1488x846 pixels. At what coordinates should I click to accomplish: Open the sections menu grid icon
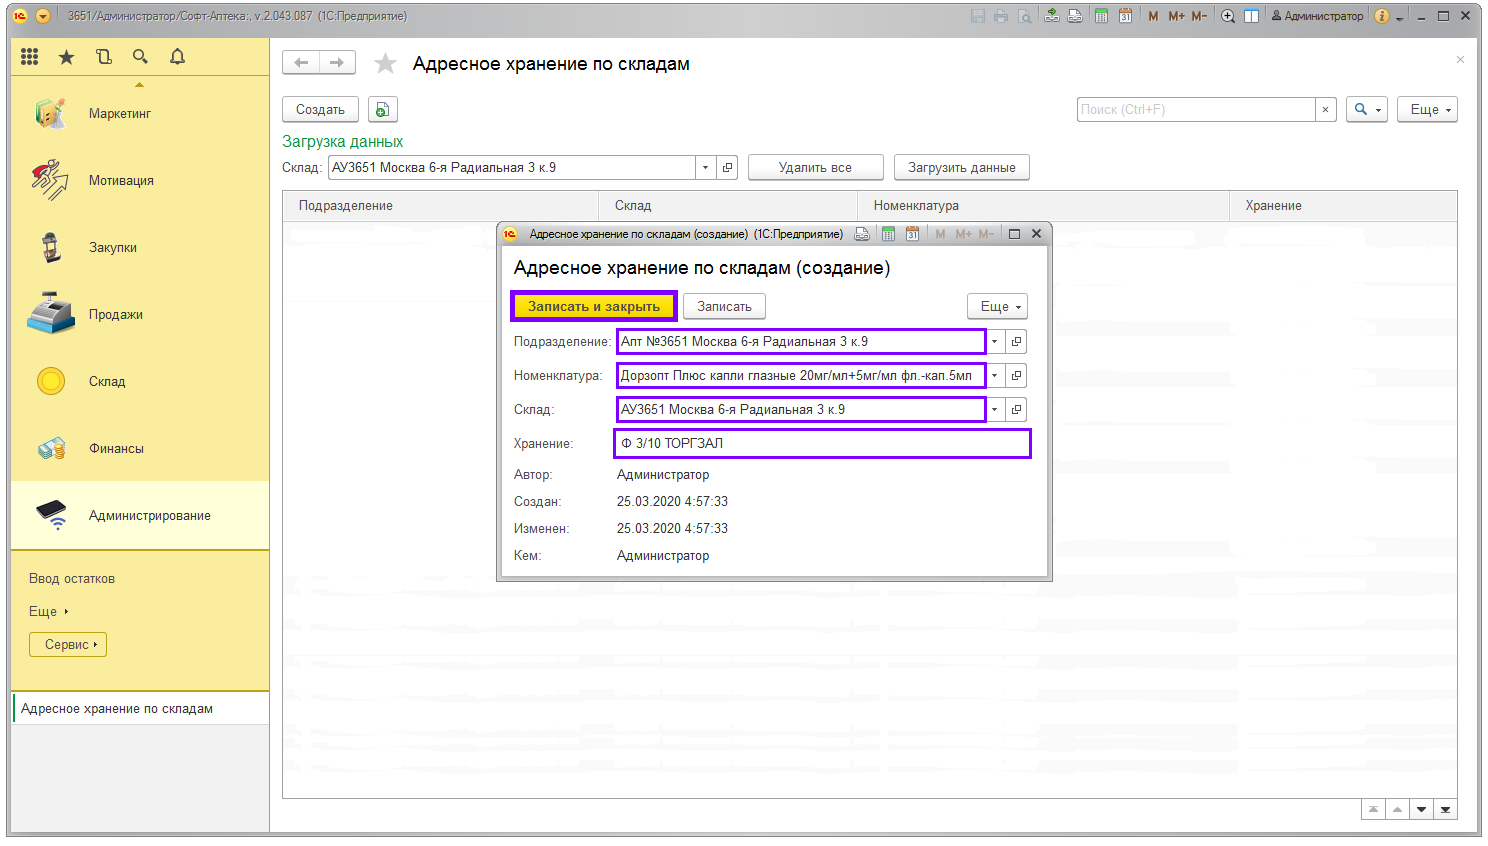(30, 57)
